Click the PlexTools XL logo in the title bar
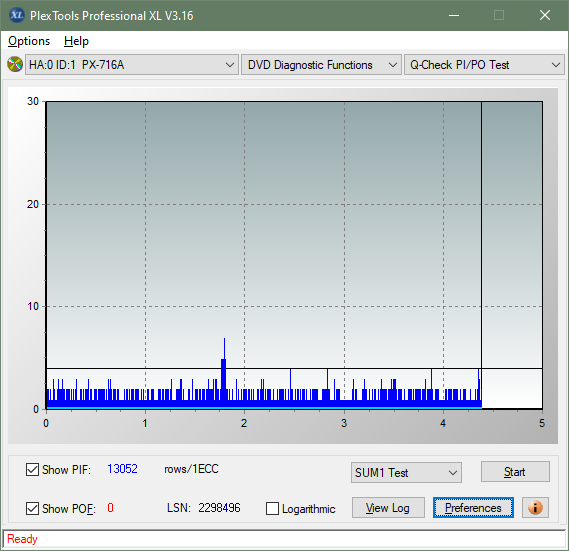569x551 pixels. pyautogui.click(x=16, y=15)
